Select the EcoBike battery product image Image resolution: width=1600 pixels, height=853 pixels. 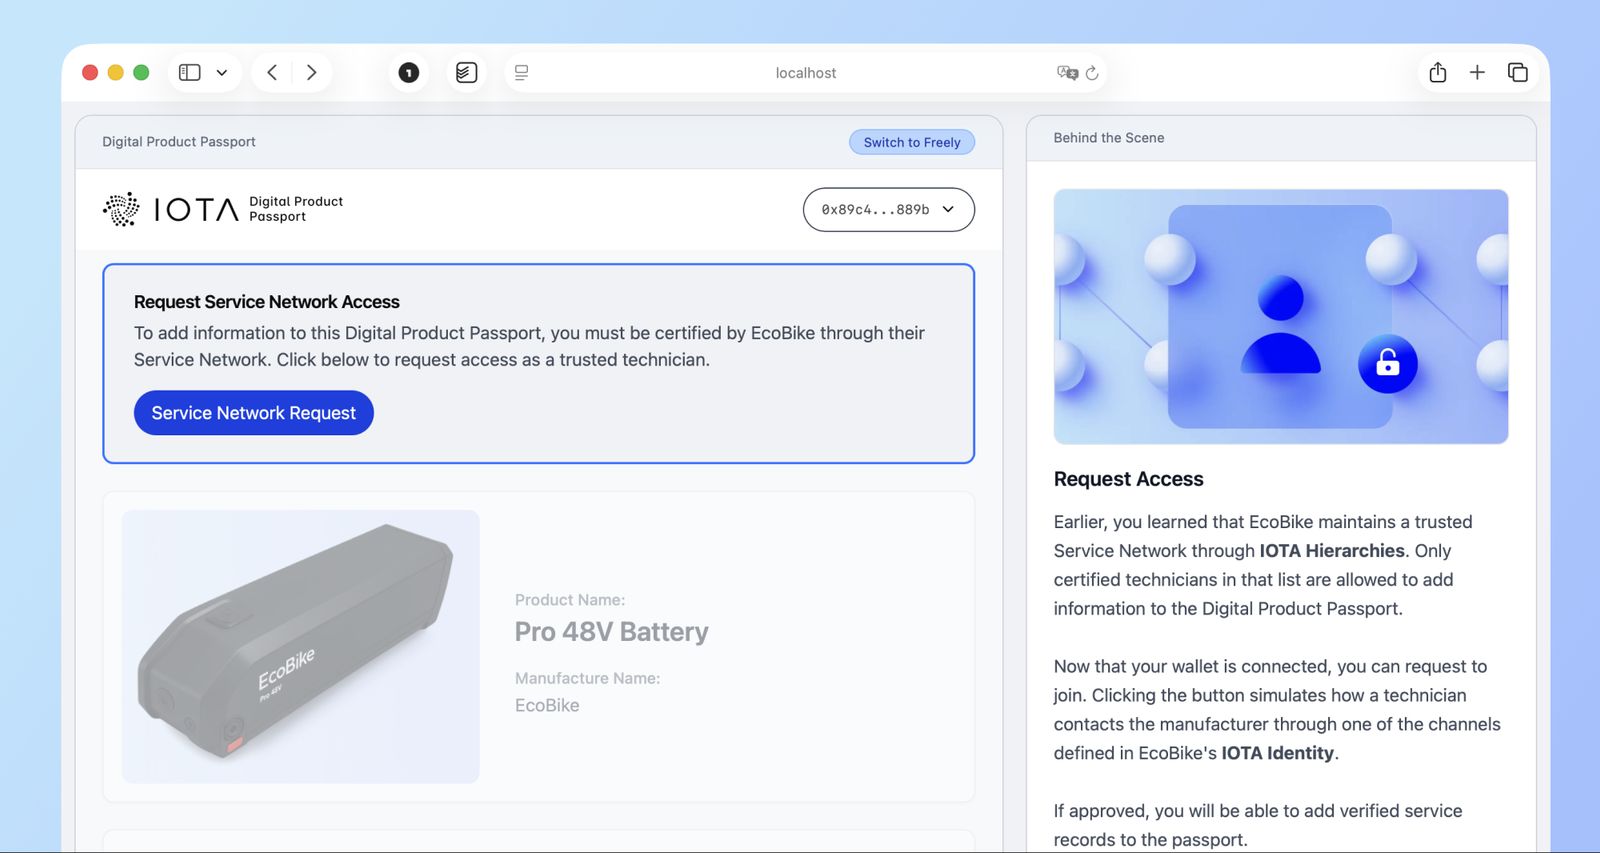click(300, 646)
